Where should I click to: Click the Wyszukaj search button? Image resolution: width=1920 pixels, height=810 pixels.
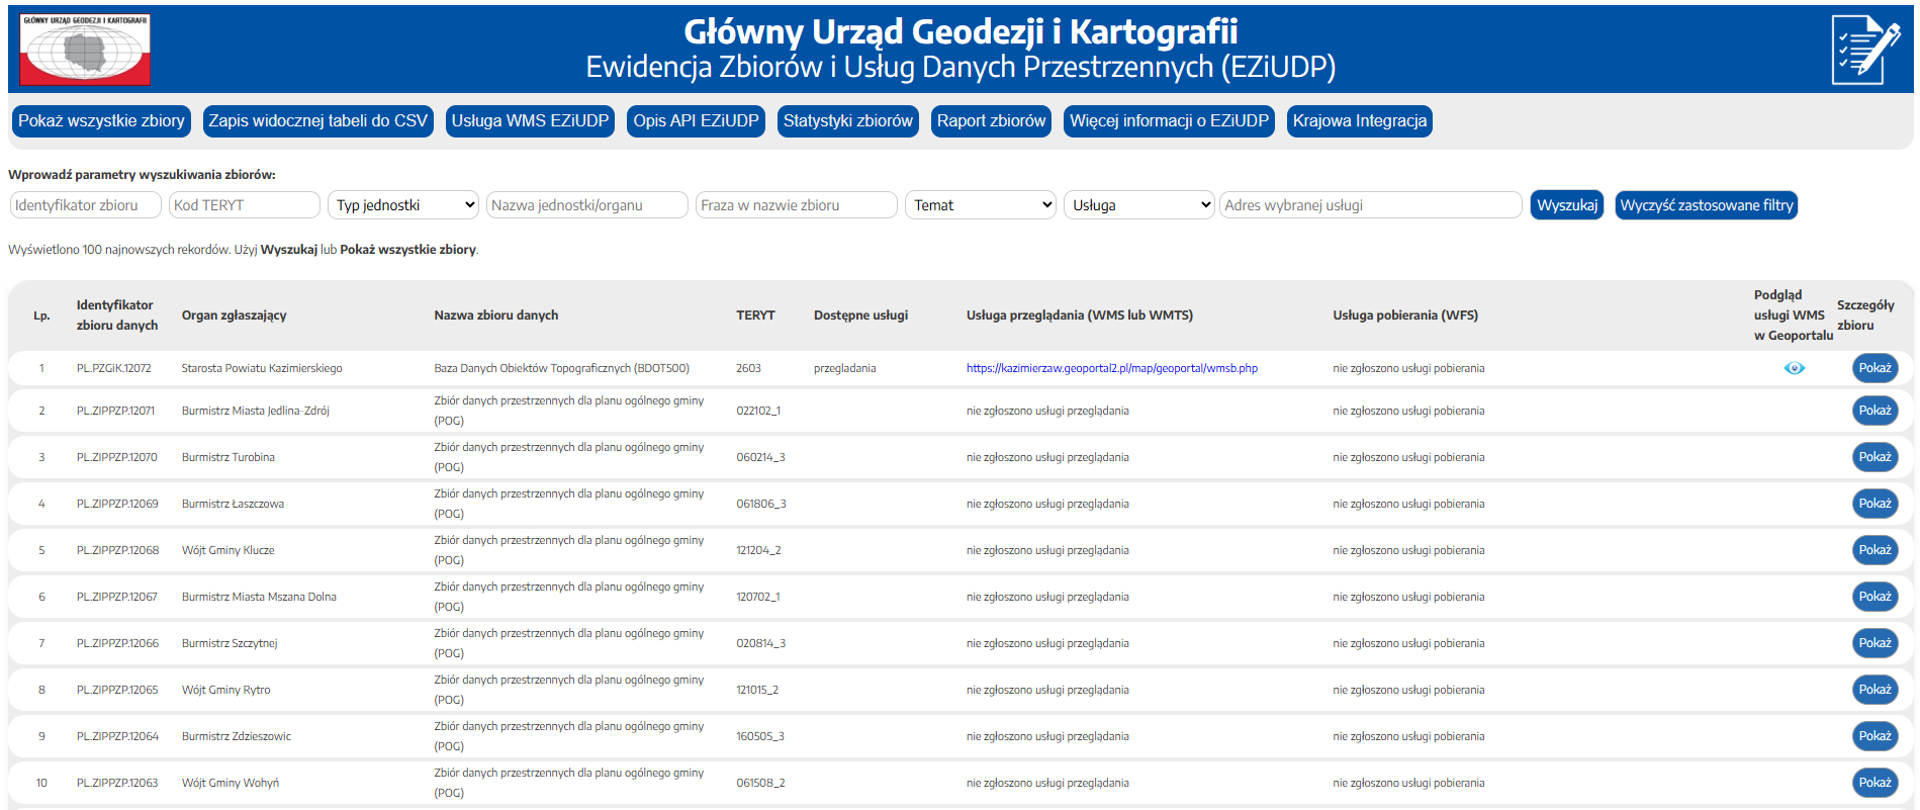tap(1567, 205)
